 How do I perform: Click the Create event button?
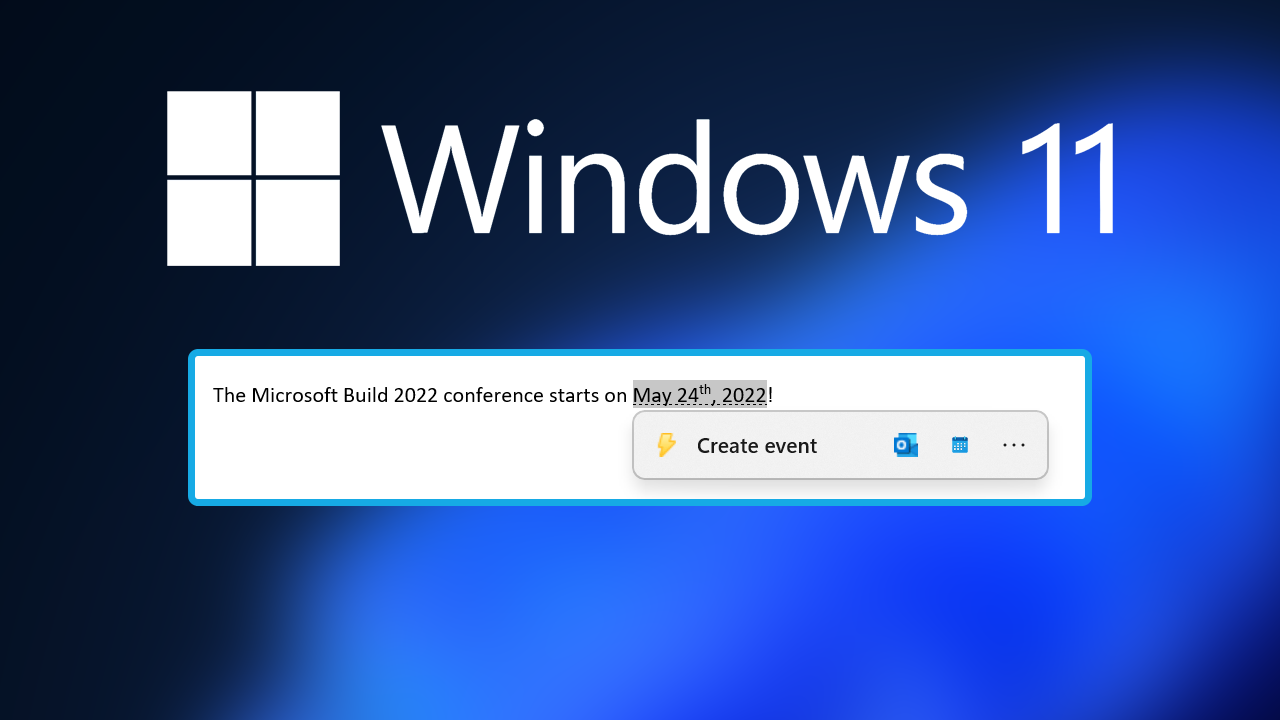(757, 446)
